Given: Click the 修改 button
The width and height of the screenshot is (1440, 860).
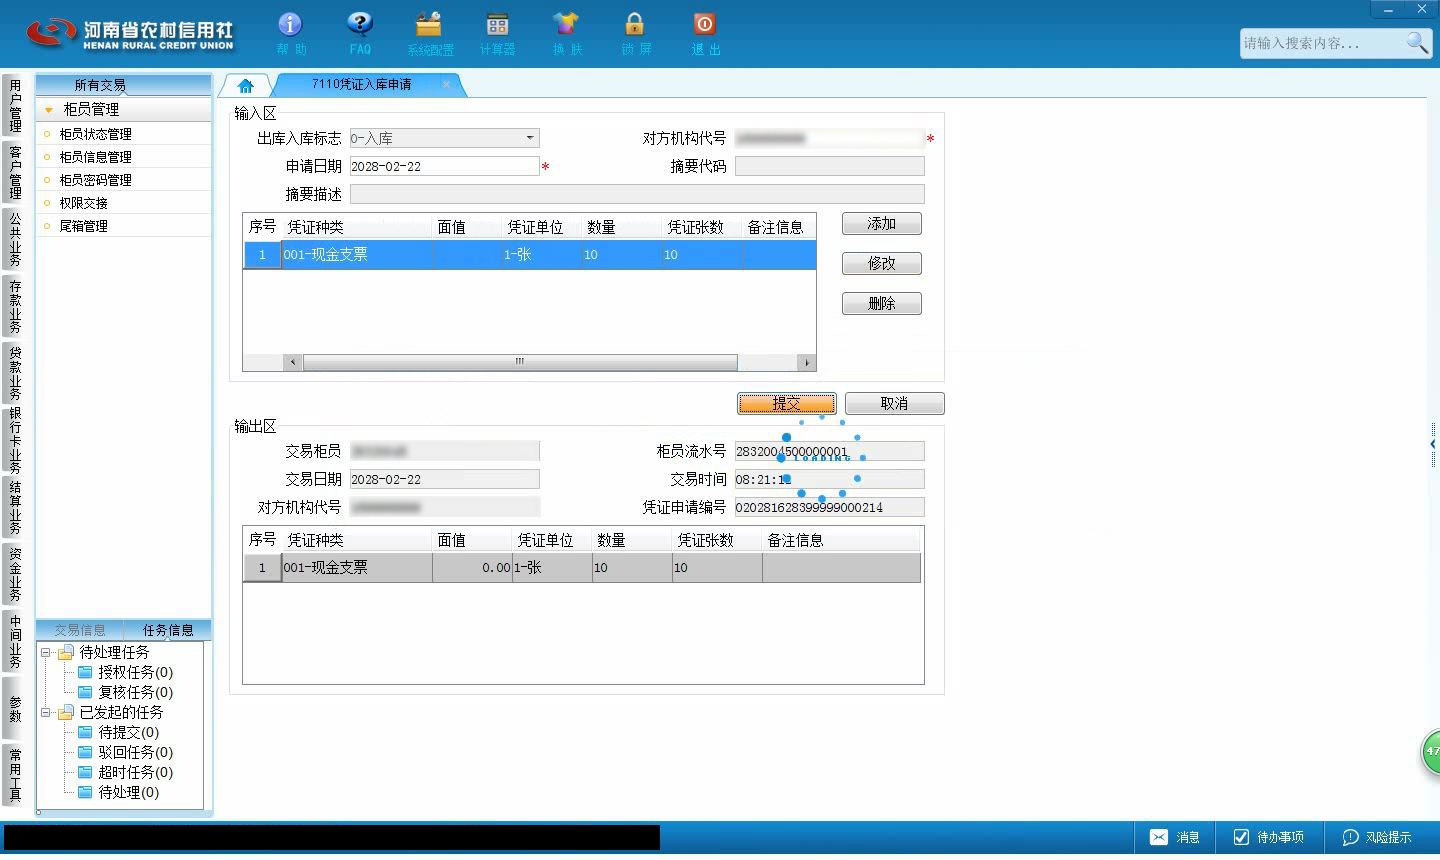Looking at the screenshot, I should (x=881, y=264).
